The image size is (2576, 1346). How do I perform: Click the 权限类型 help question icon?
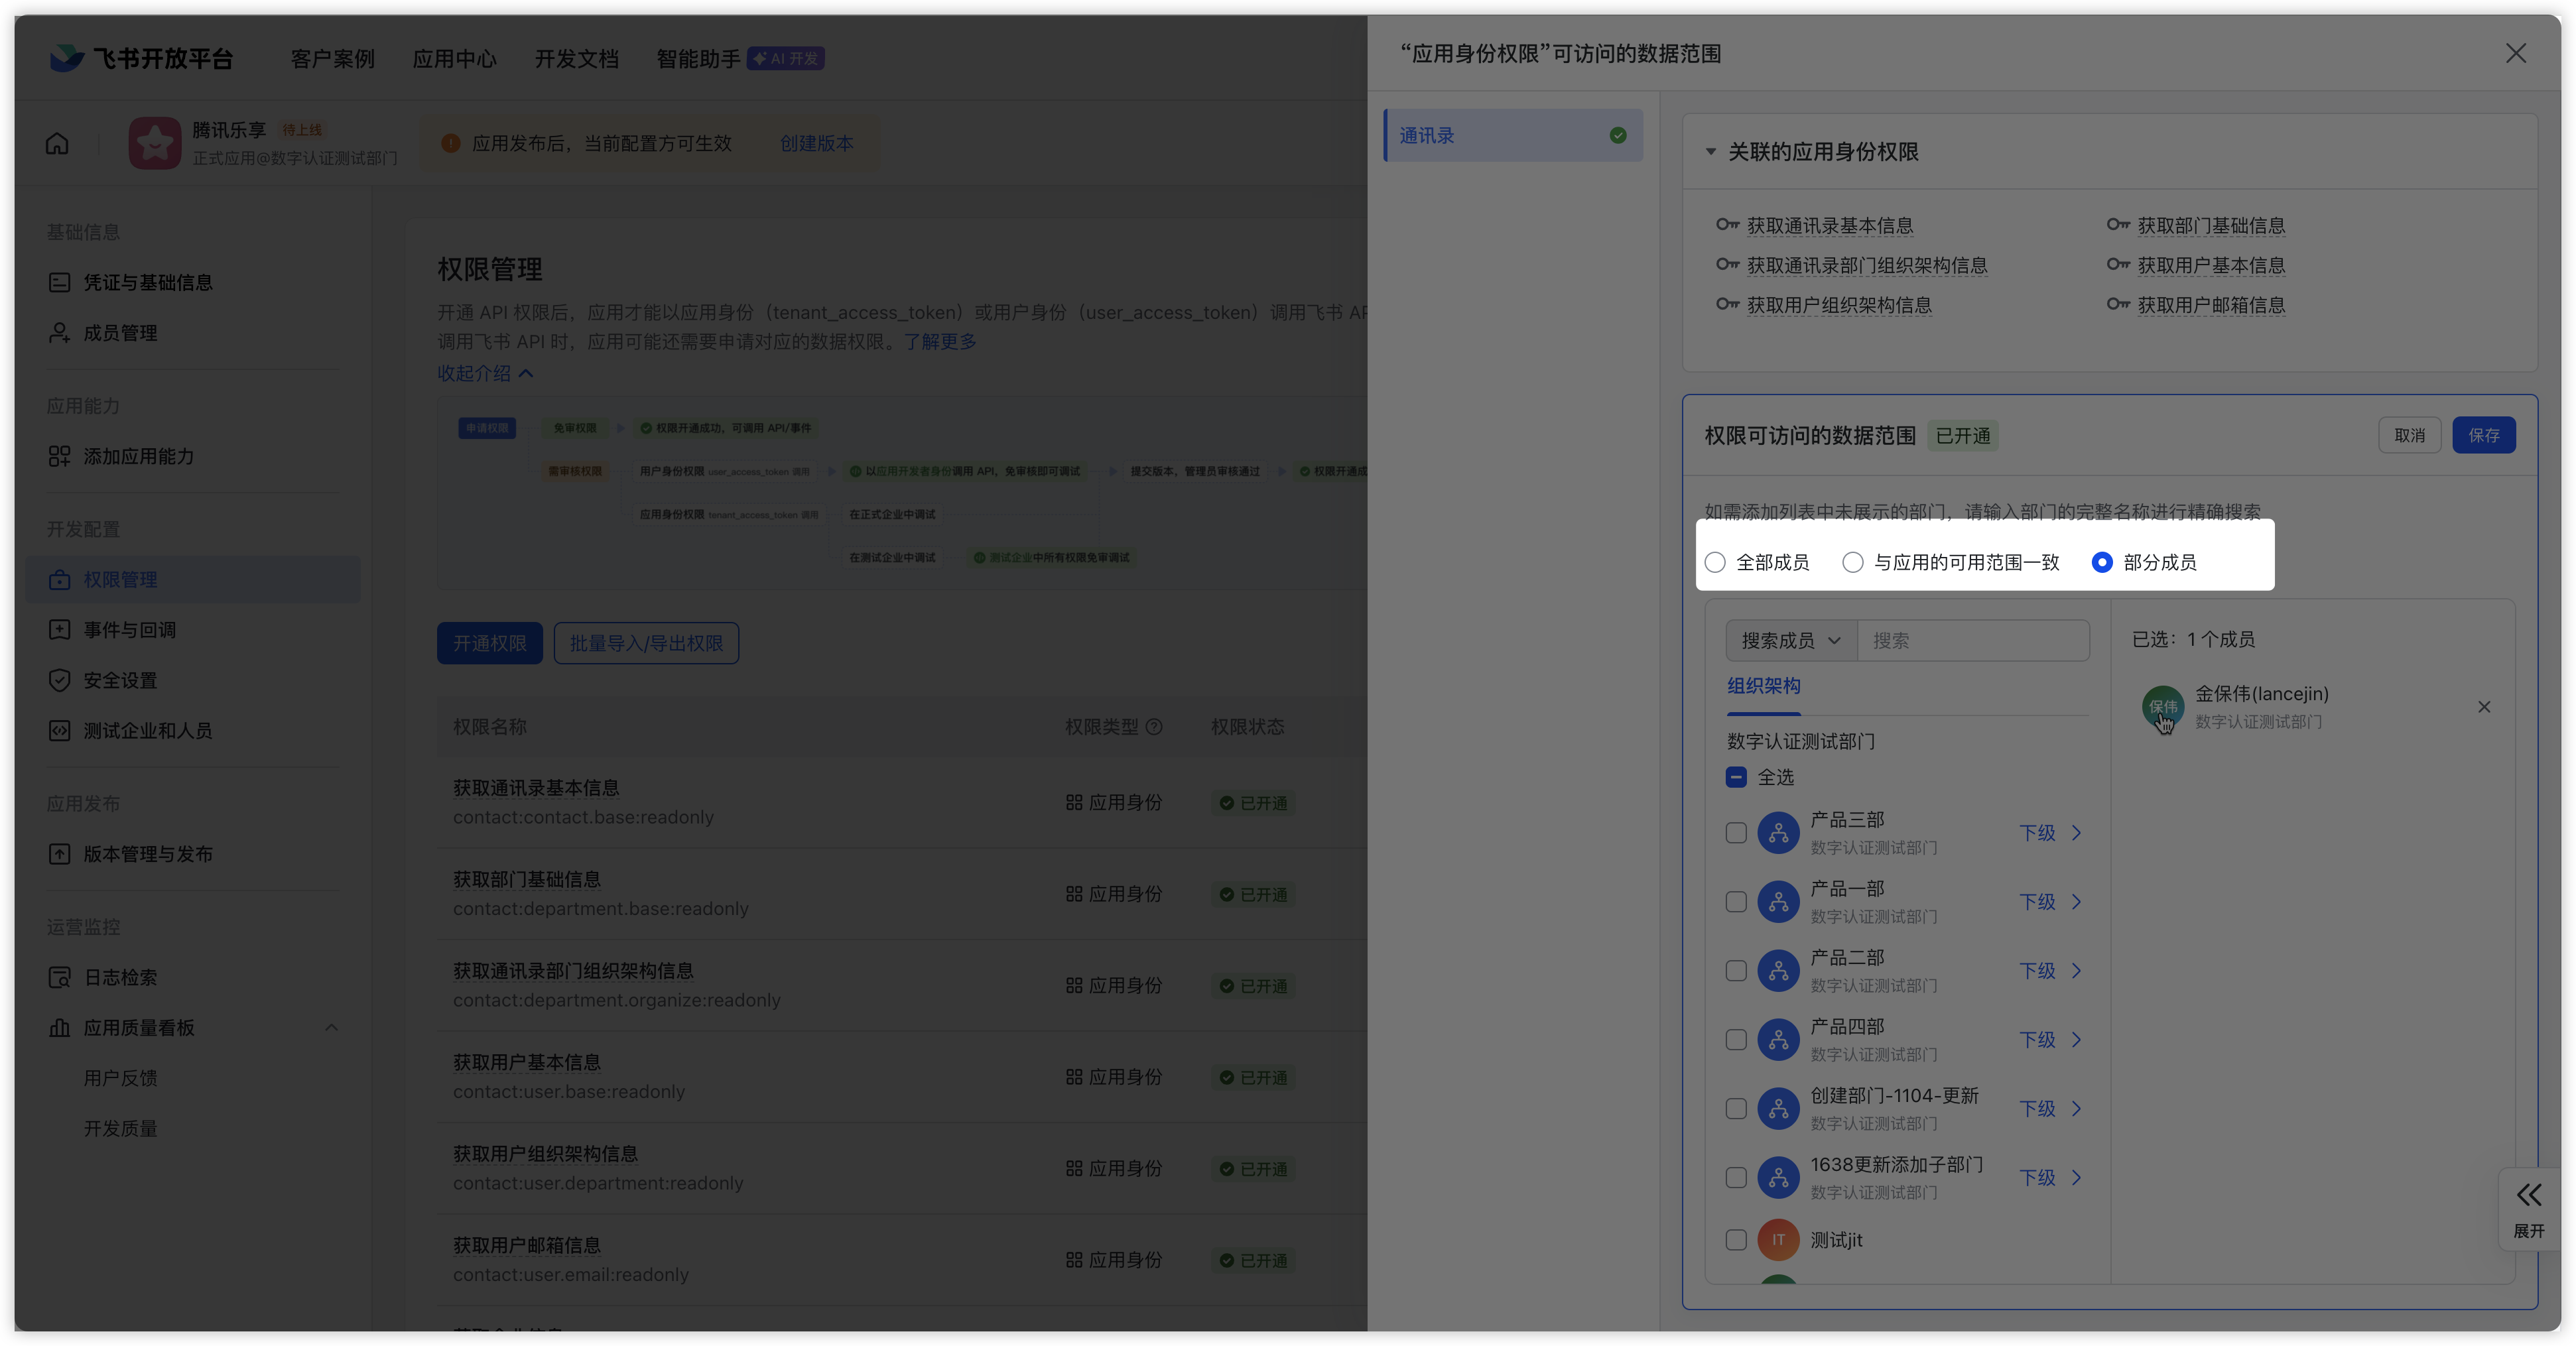pos(1154,727)
